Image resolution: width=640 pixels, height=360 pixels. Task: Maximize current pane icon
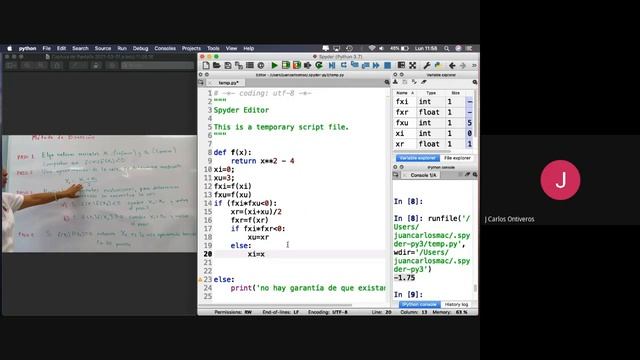[401, 65]
